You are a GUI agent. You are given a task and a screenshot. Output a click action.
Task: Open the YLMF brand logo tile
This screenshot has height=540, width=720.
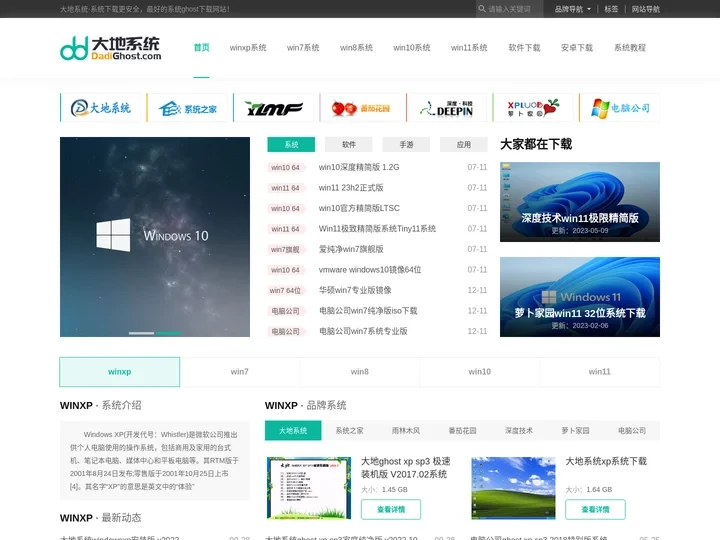[274, 108]
